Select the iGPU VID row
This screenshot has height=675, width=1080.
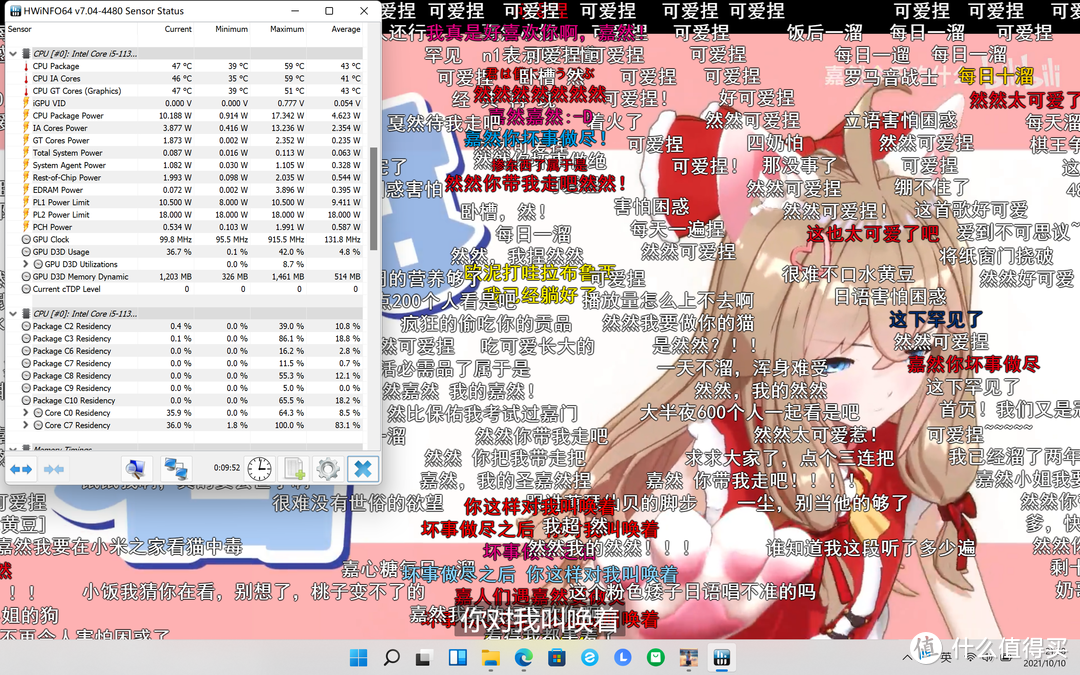[185, 103]
